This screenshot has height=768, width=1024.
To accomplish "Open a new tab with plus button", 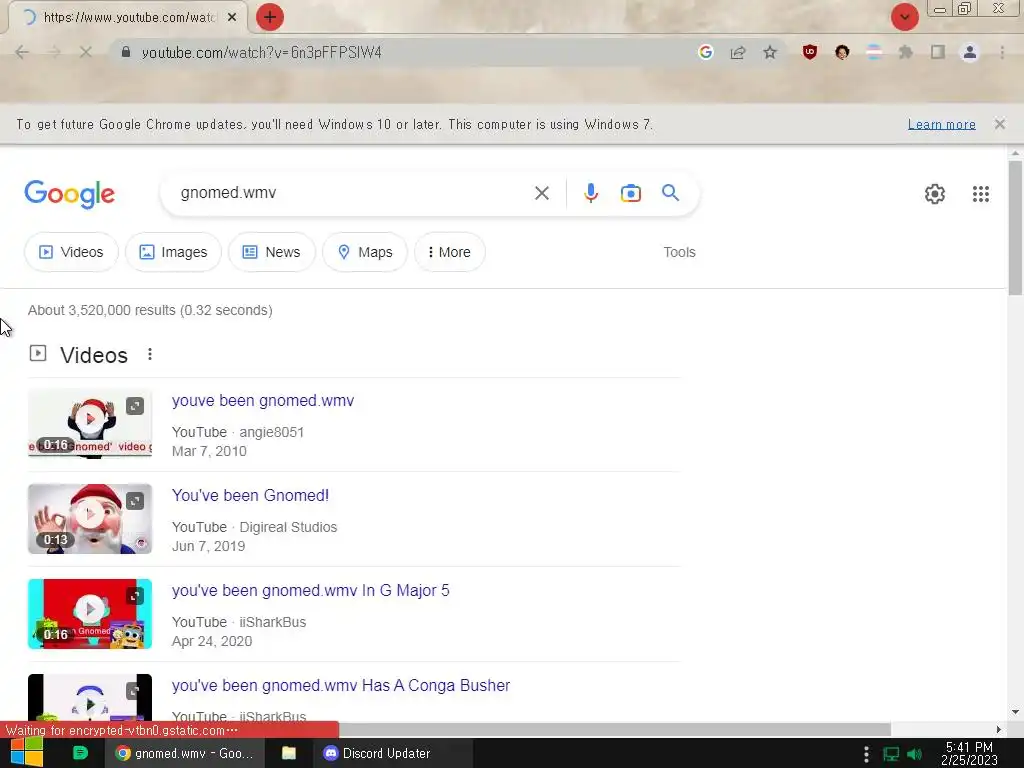I will (270, 17).
